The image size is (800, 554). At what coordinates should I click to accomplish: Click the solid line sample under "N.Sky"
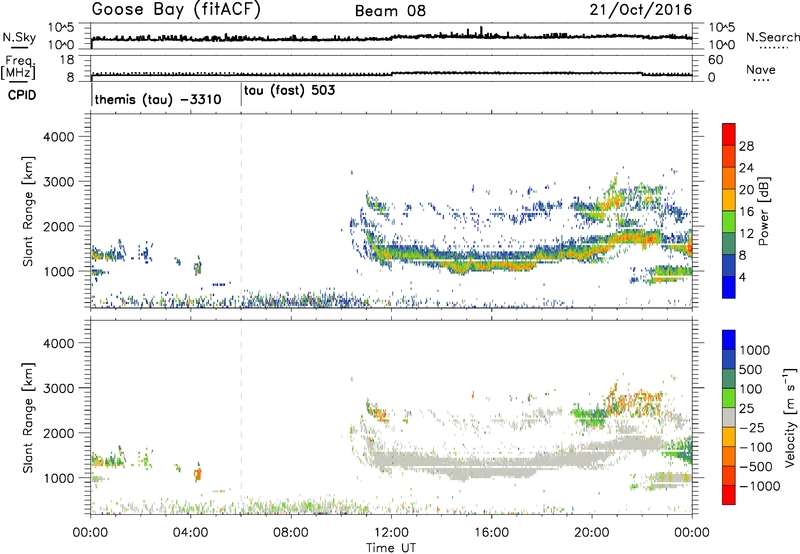click(19, 47)
